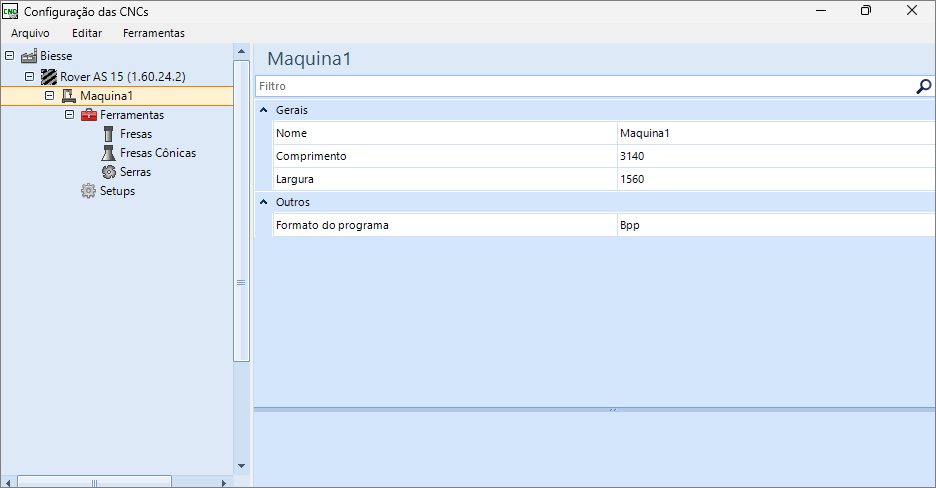Collapse the Gerais property group
The image size is (936, 488).
[x=263, y=110]
